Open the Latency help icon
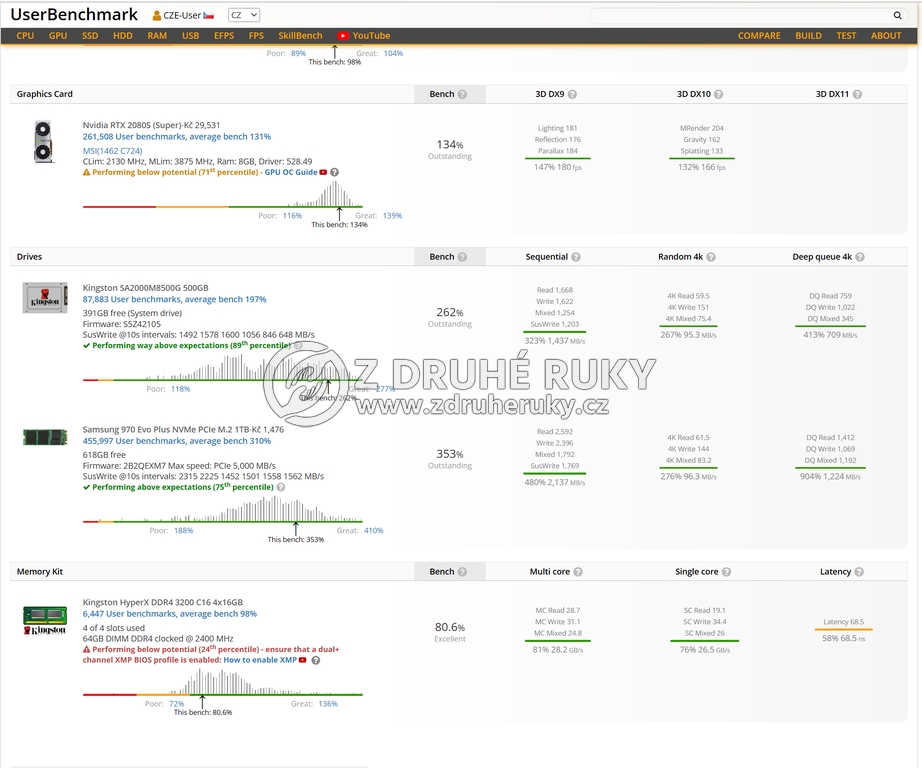This screenshot has height=768, width=922. [859, 572]
